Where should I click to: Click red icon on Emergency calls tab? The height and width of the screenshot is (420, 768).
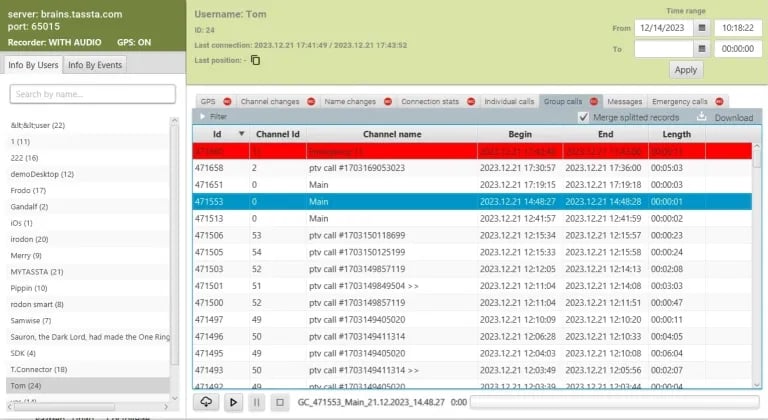[x=719, y=101]
